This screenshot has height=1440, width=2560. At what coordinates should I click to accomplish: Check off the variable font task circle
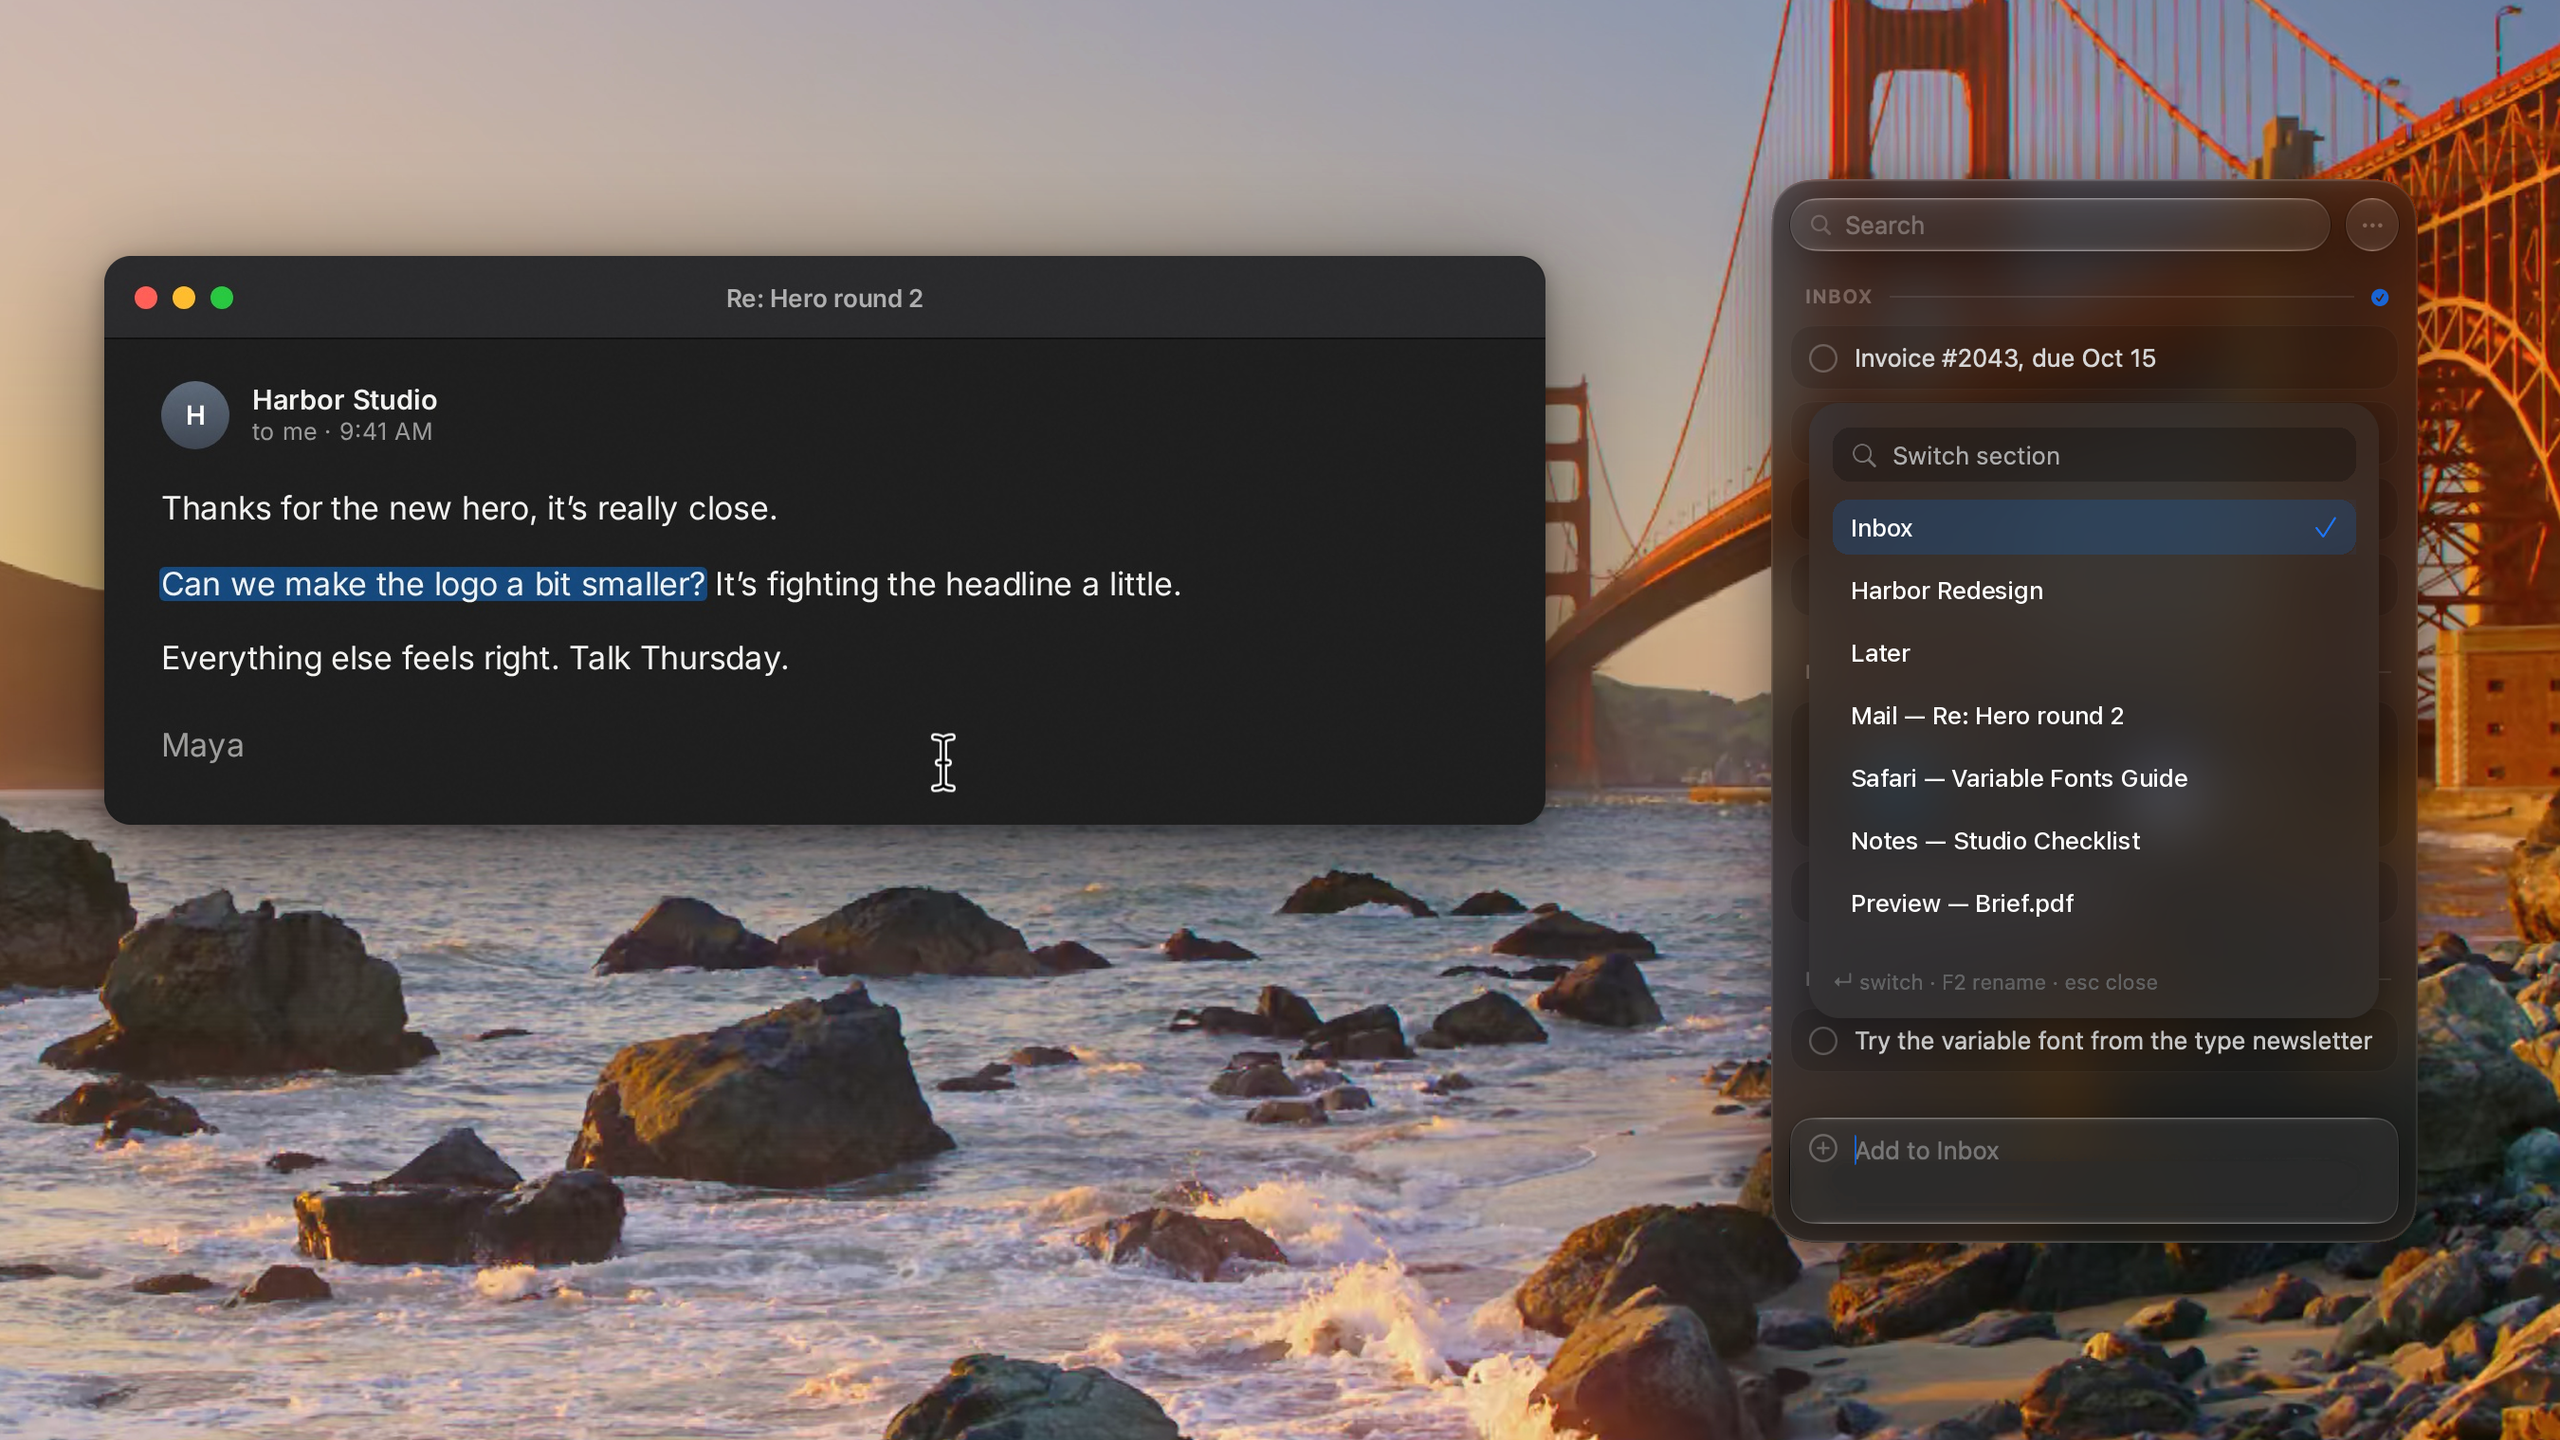[1823, 1041]
